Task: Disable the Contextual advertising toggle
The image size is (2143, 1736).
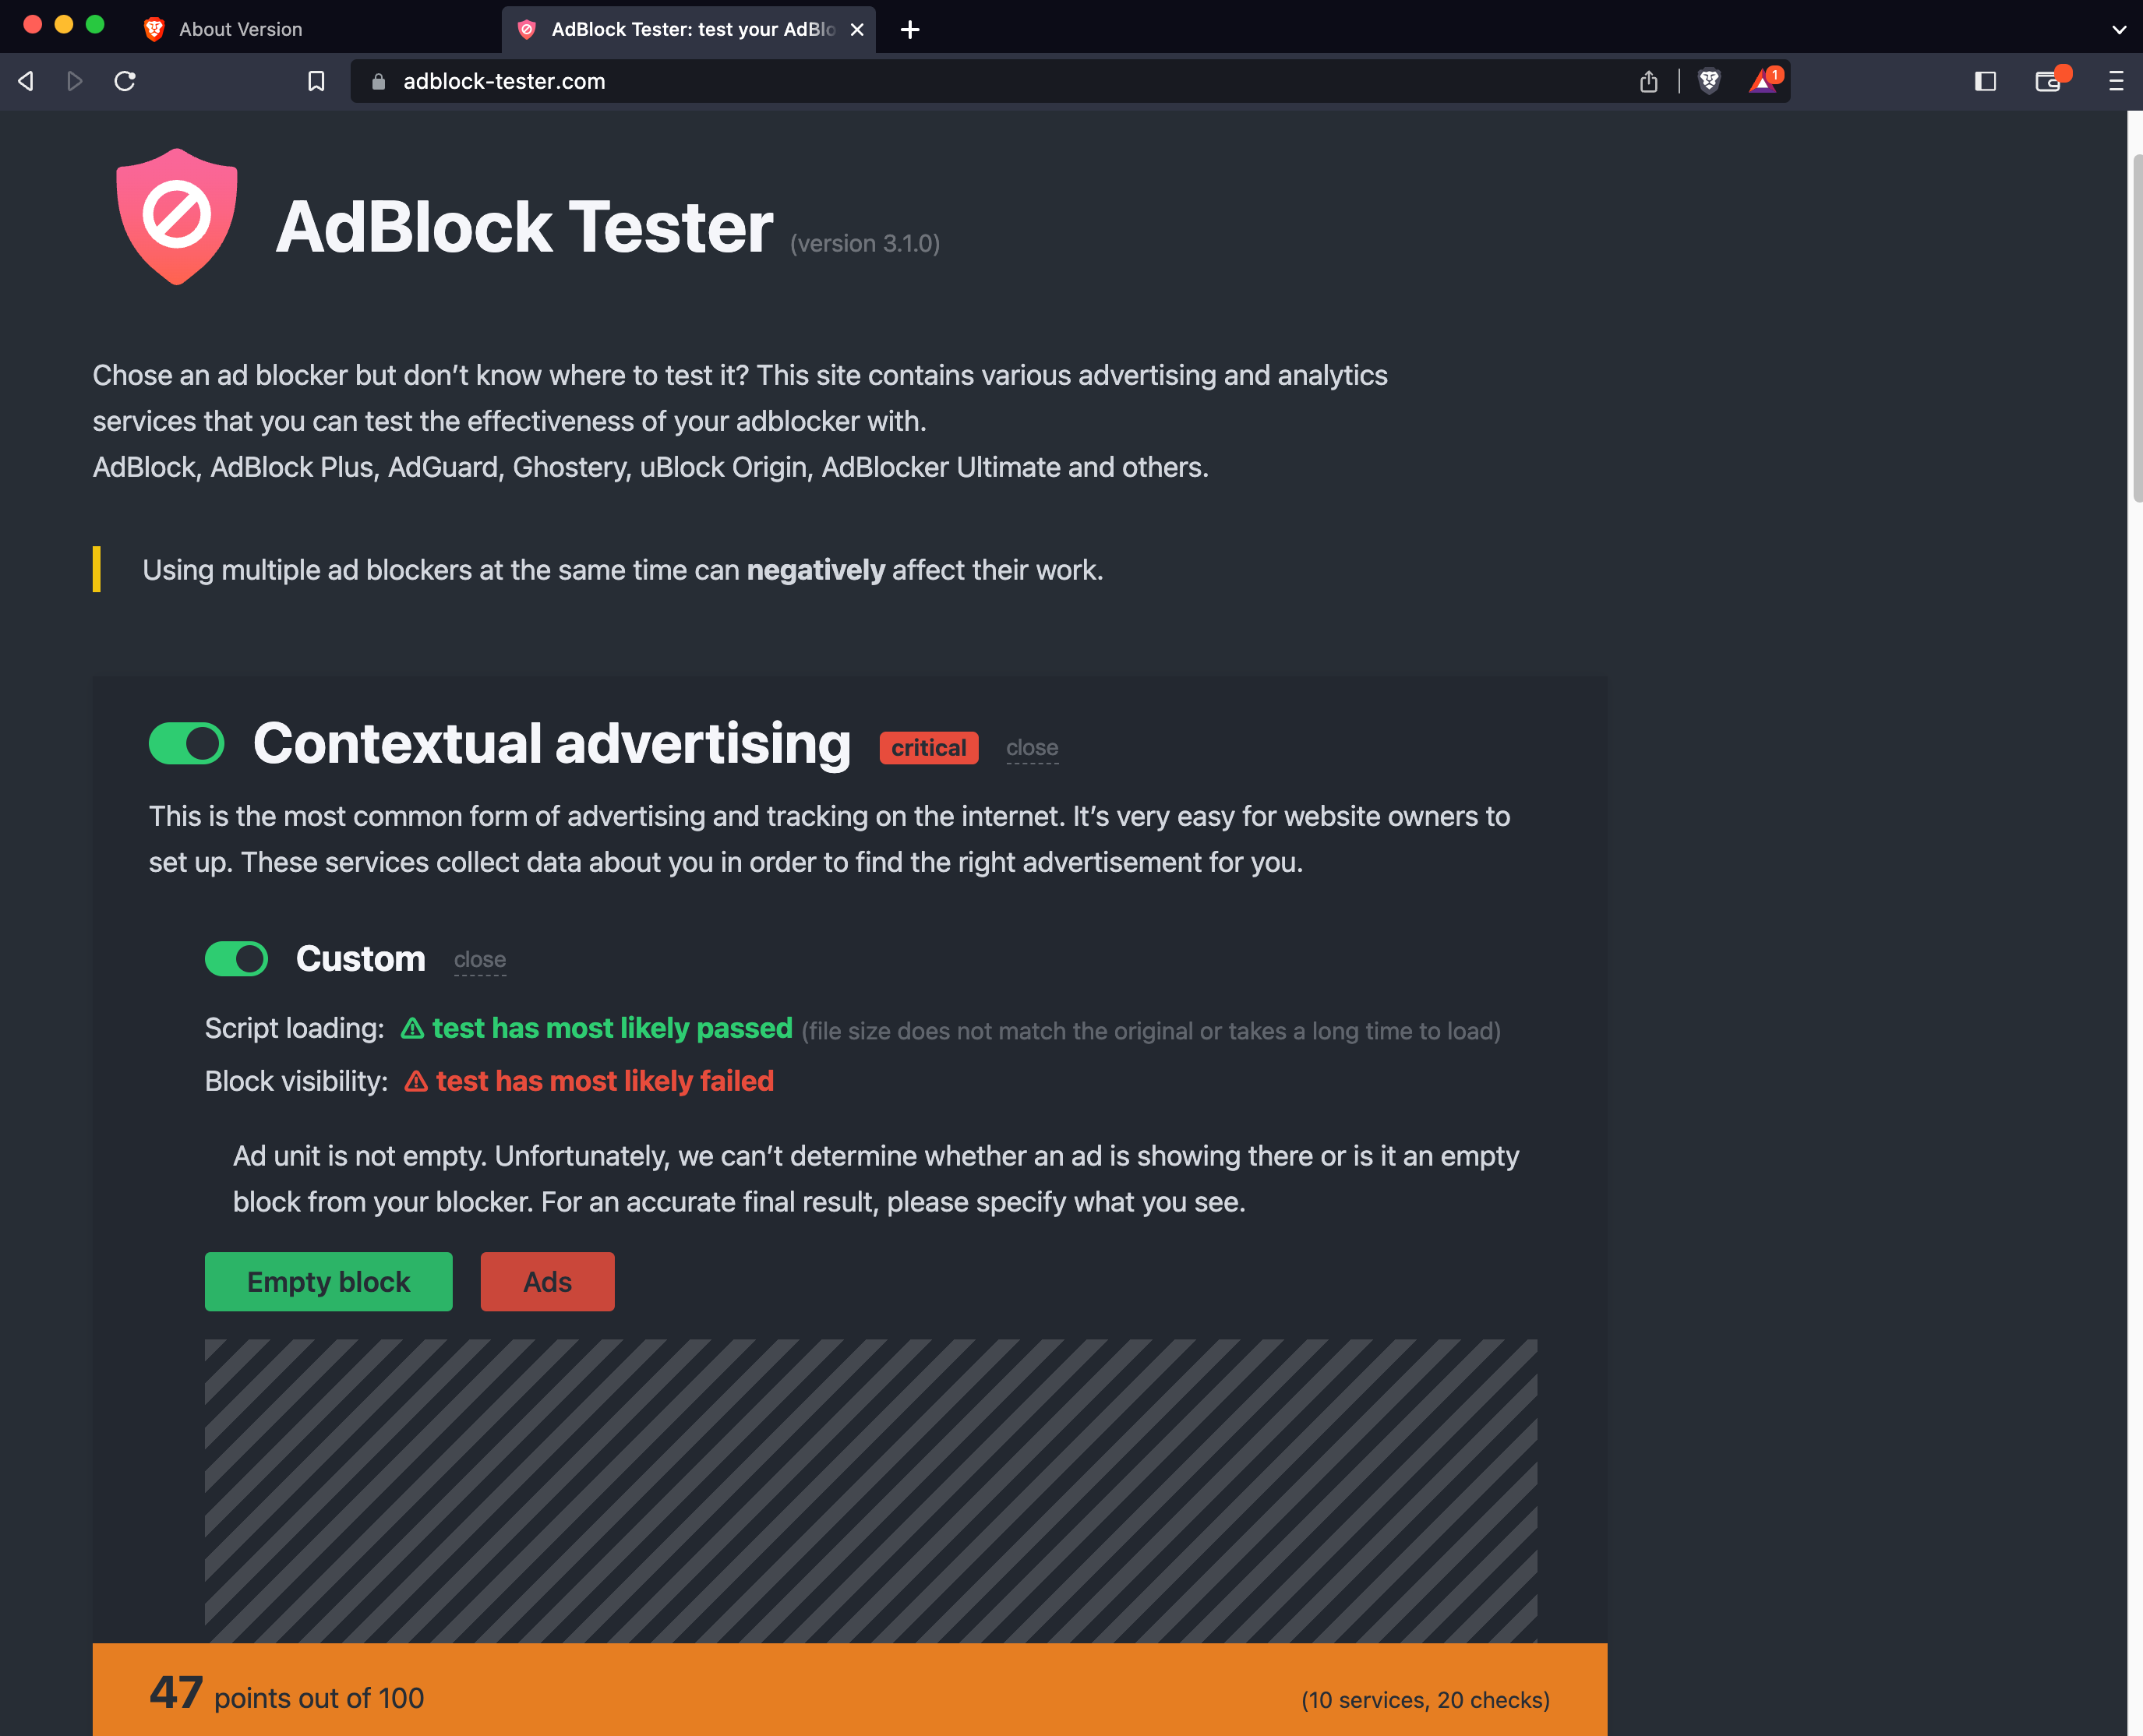Action: point(186,743)
